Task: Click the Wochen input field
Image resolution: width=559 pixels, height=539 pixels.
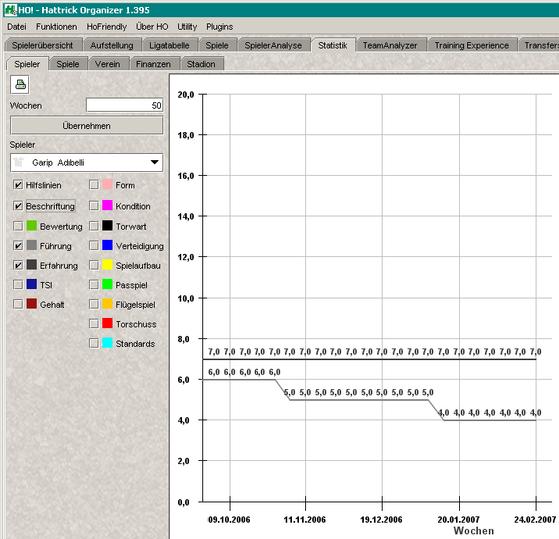Action: [x=124, y=106]
